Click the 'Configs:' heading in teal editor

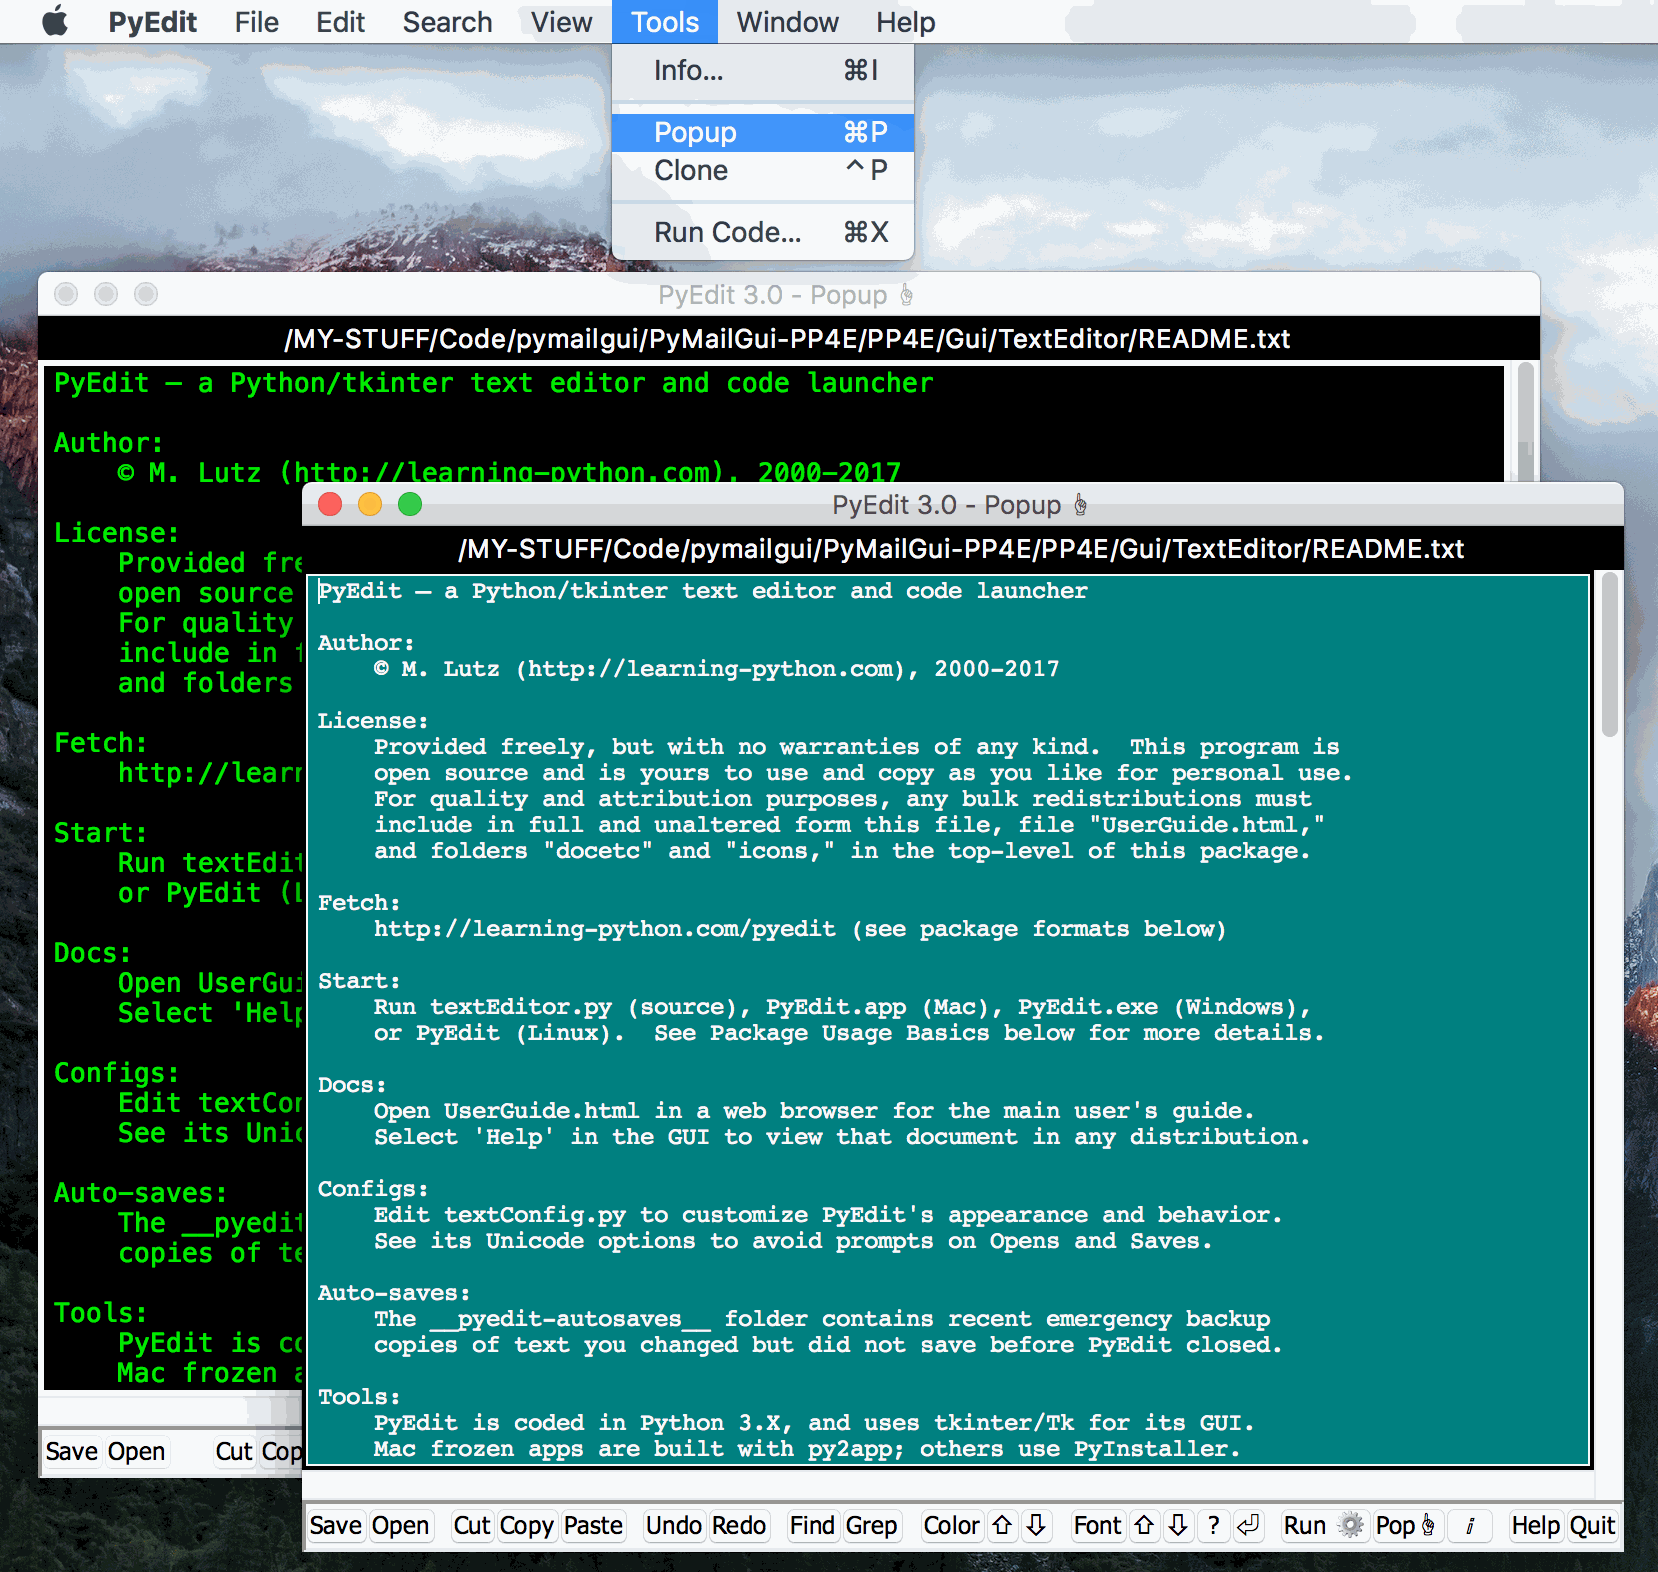[373, 1189]
